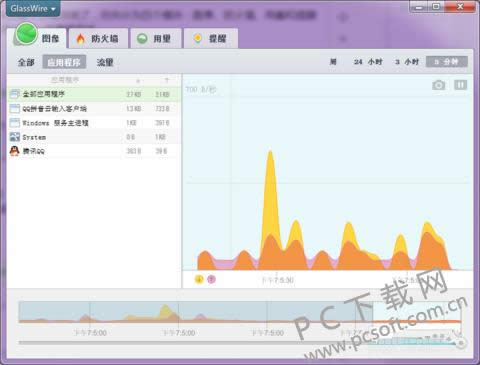Set time range to 3 小时
The height and width of the screenshot is (365, 480).
407,62
